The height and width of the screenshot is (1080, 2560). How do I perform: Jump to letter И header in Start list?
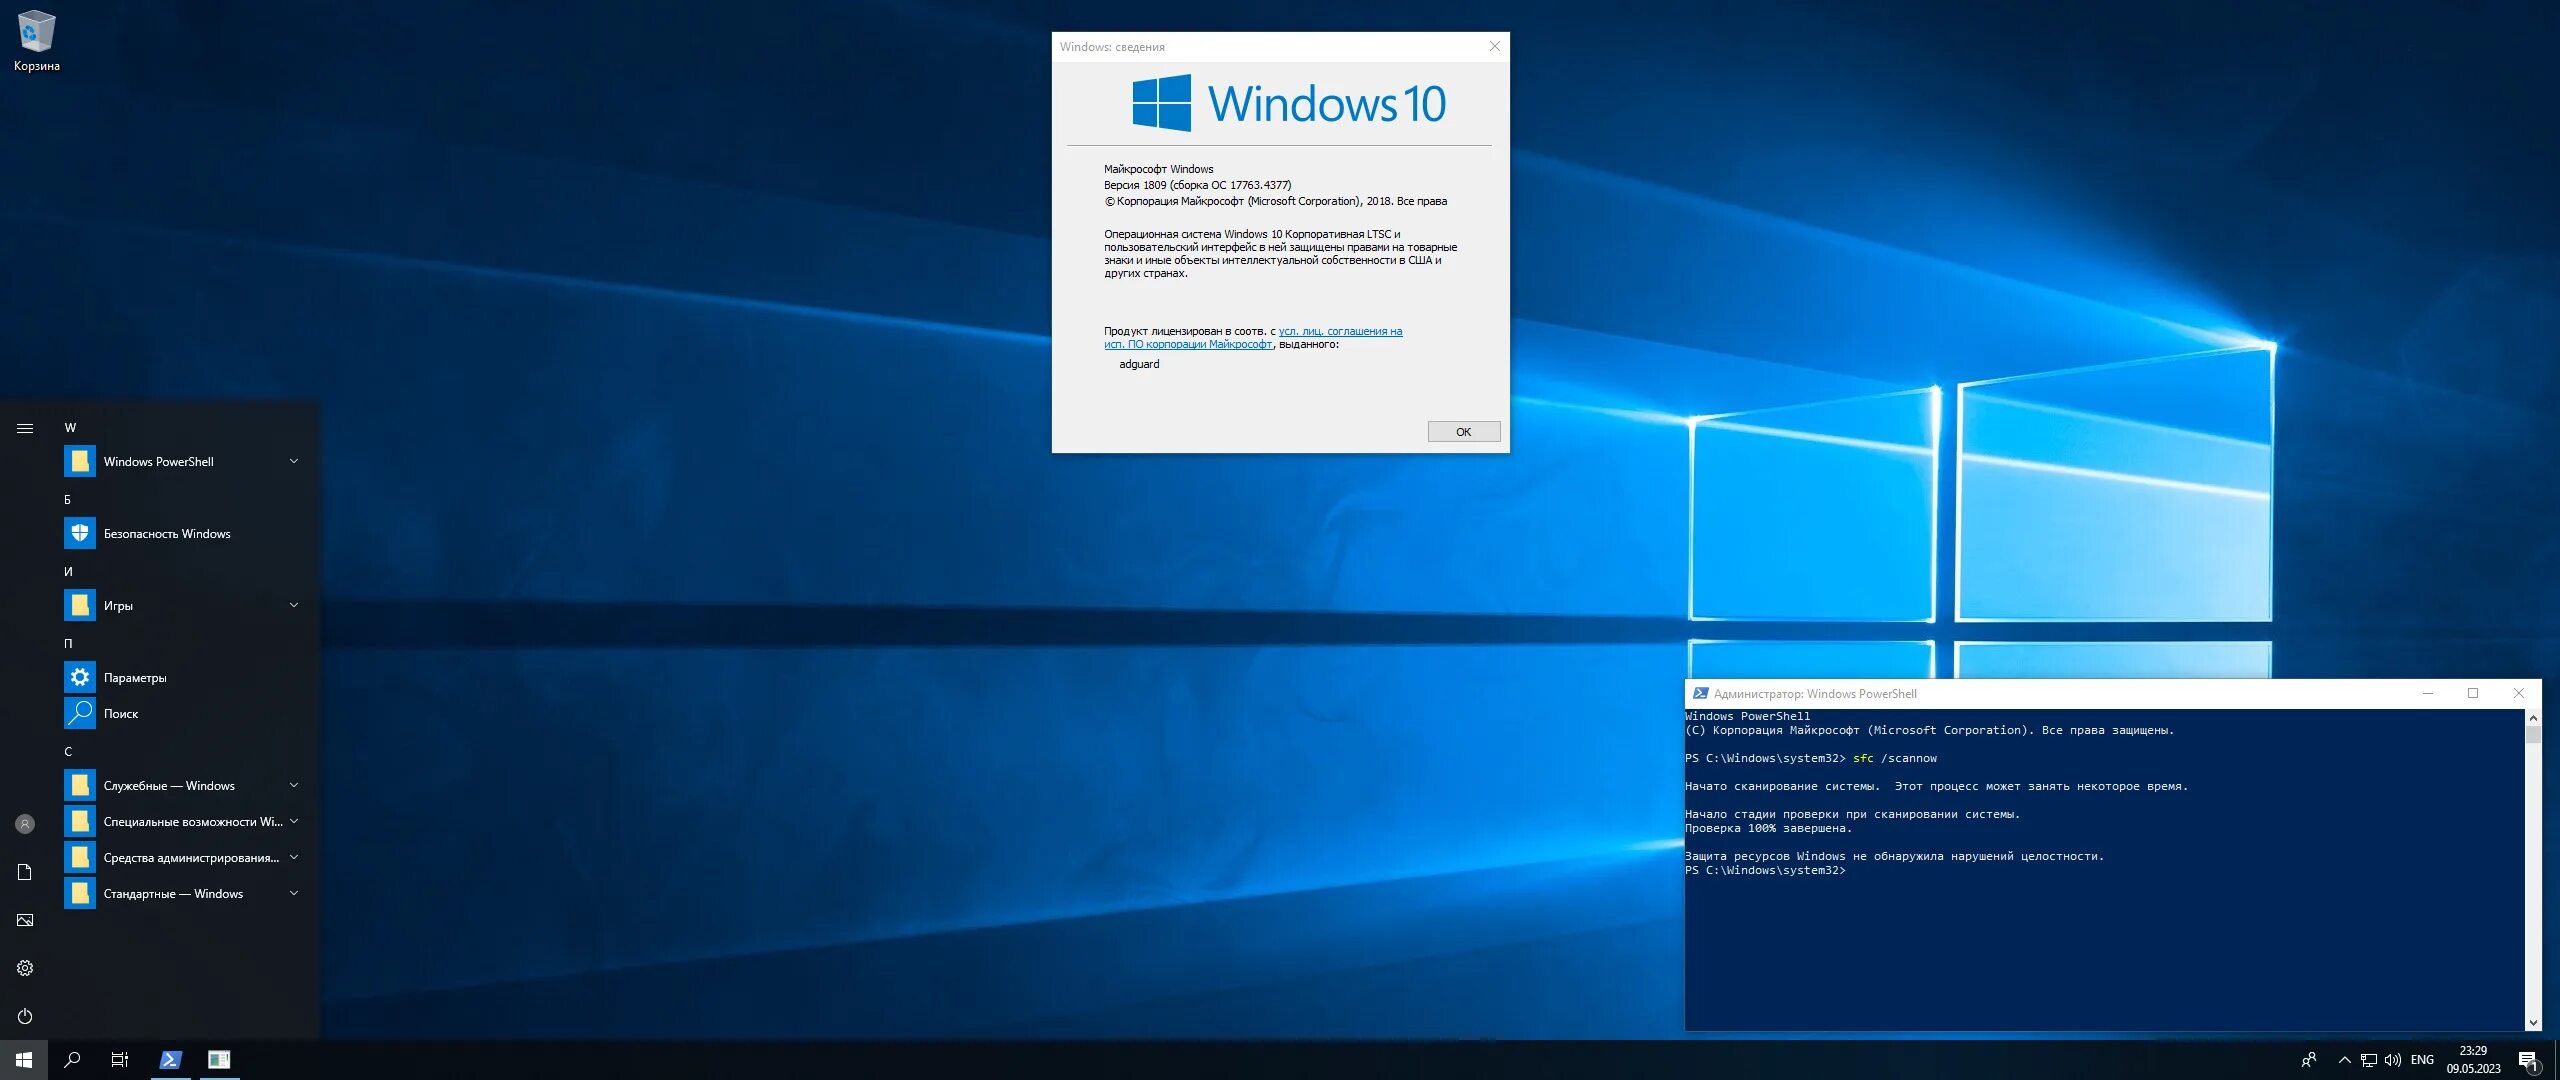(x=68, y=572)
